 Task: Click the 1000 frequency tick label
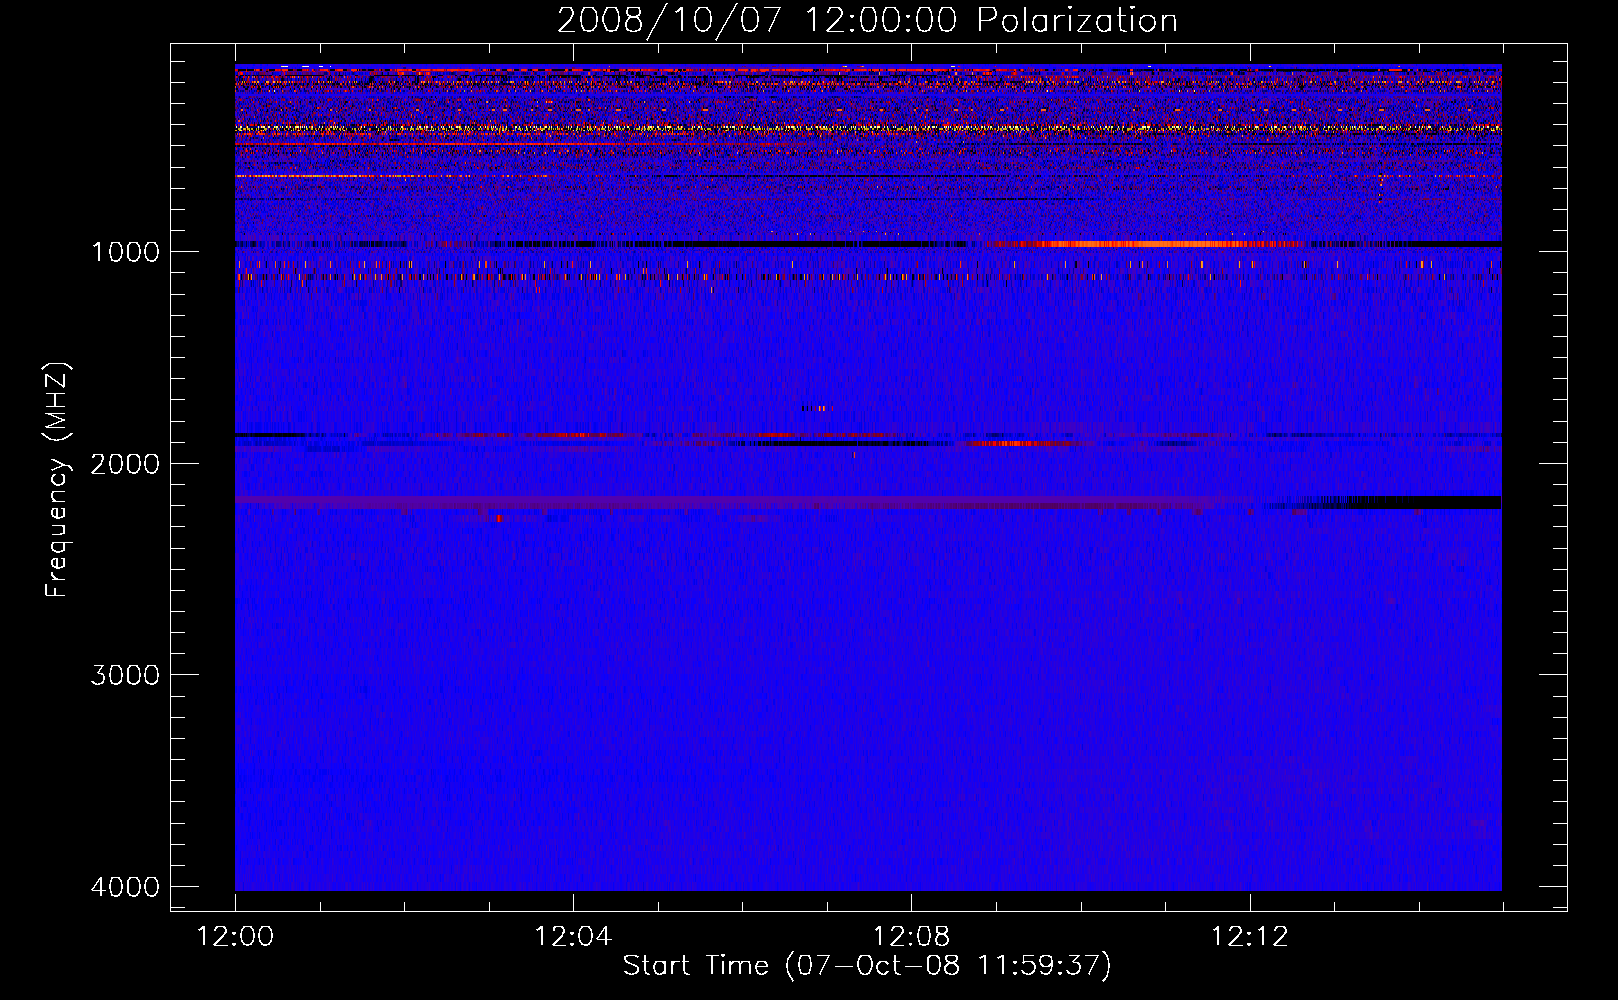click(x=125, y=251)
